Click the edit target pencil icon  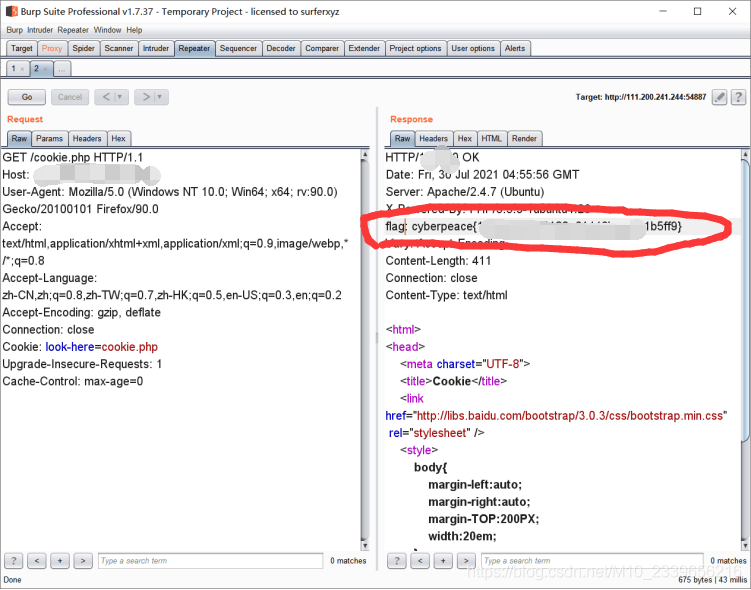(719, 97)
